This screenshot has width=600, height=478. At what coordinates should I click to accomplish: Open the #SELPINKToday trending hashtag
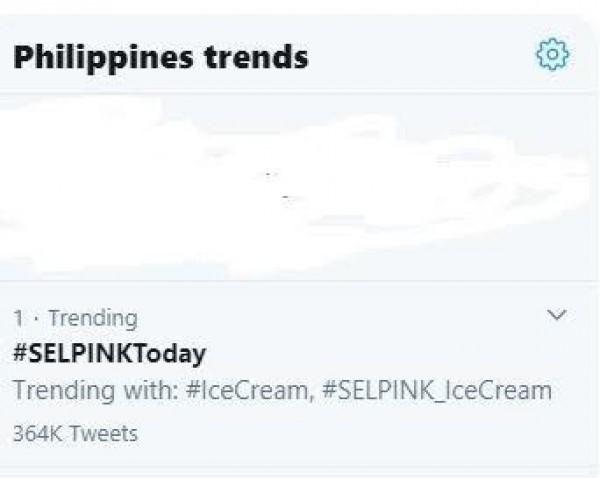coord(109,353)
